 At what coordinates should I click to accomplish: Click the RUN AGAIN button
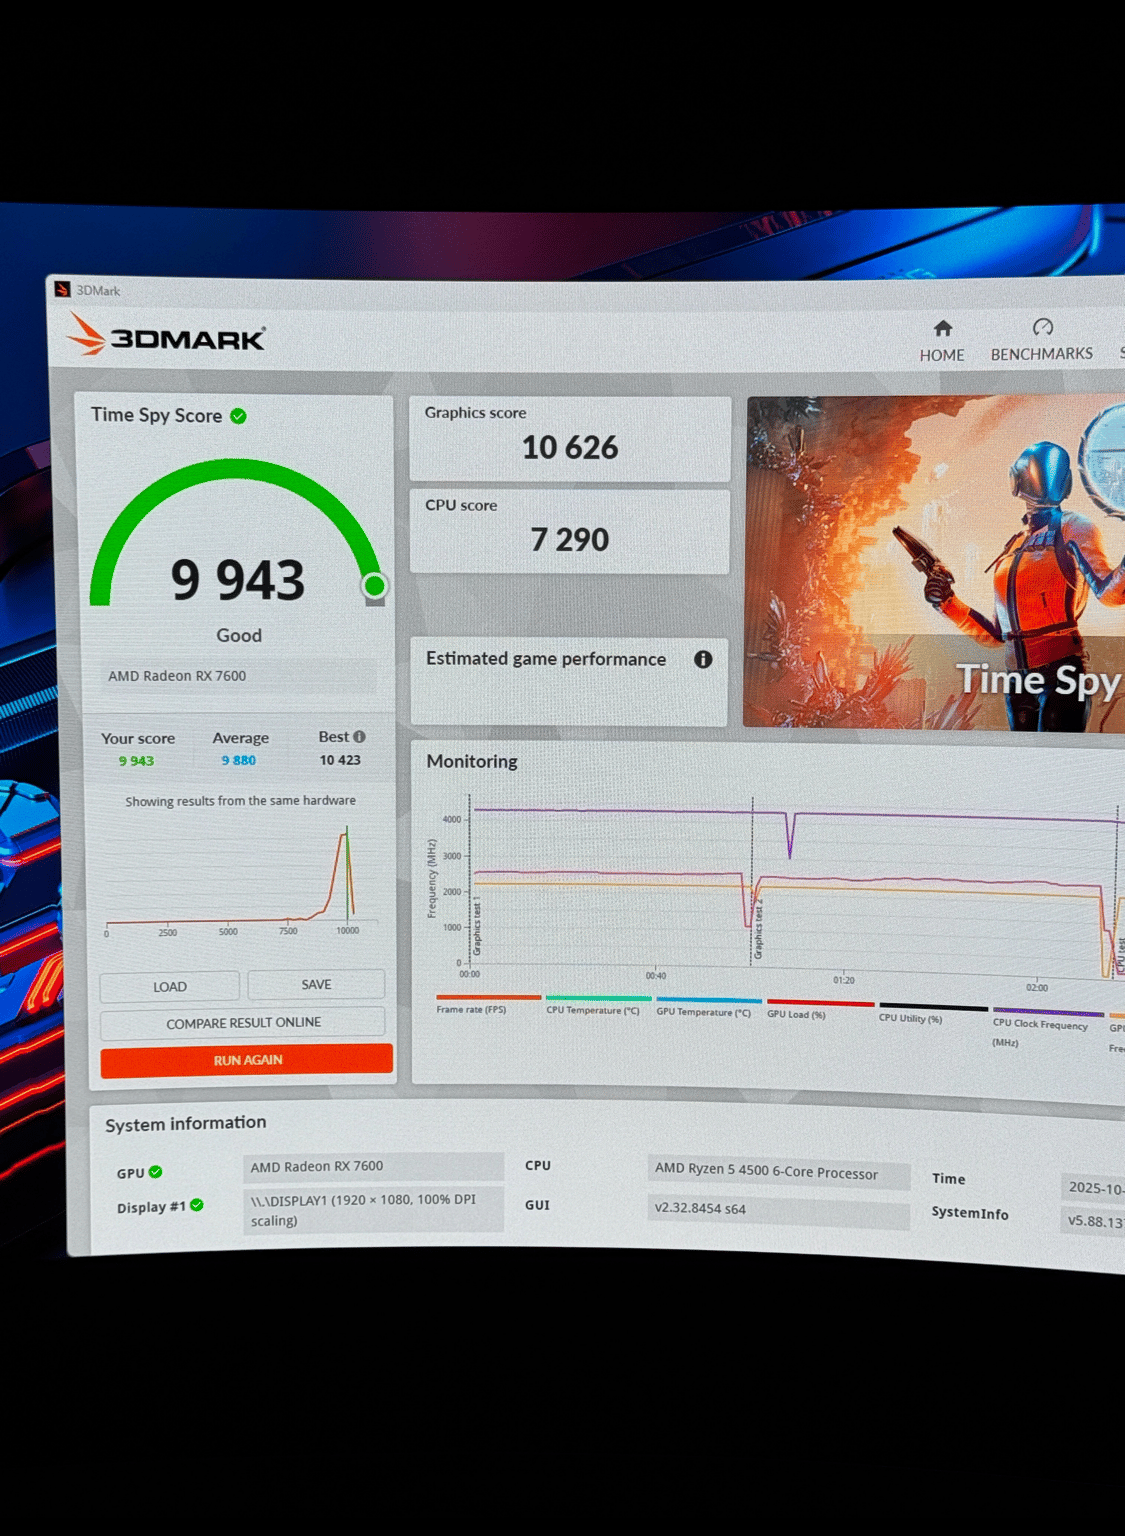coord(247,1060)
